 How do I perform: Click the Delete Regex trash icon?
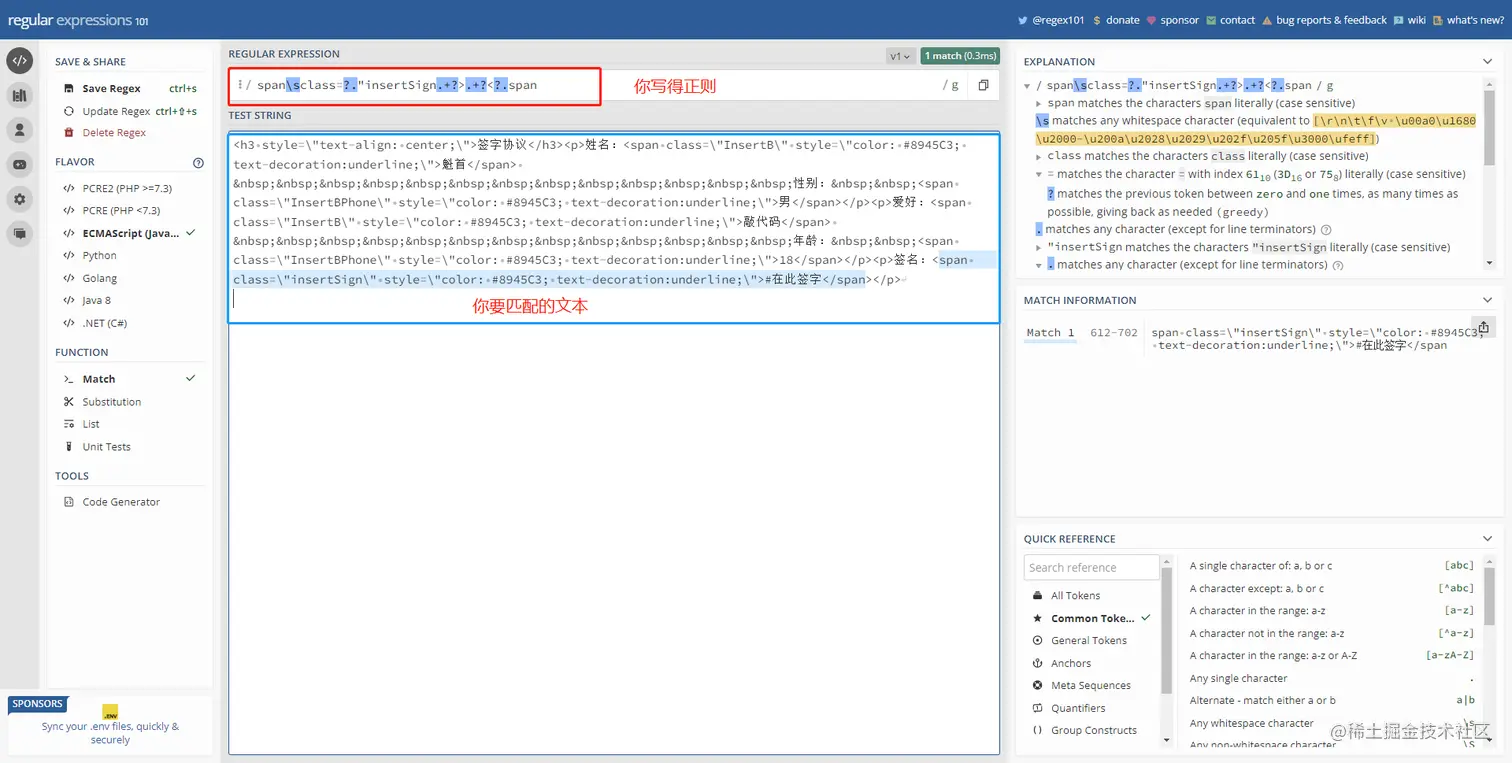[69, 132]
